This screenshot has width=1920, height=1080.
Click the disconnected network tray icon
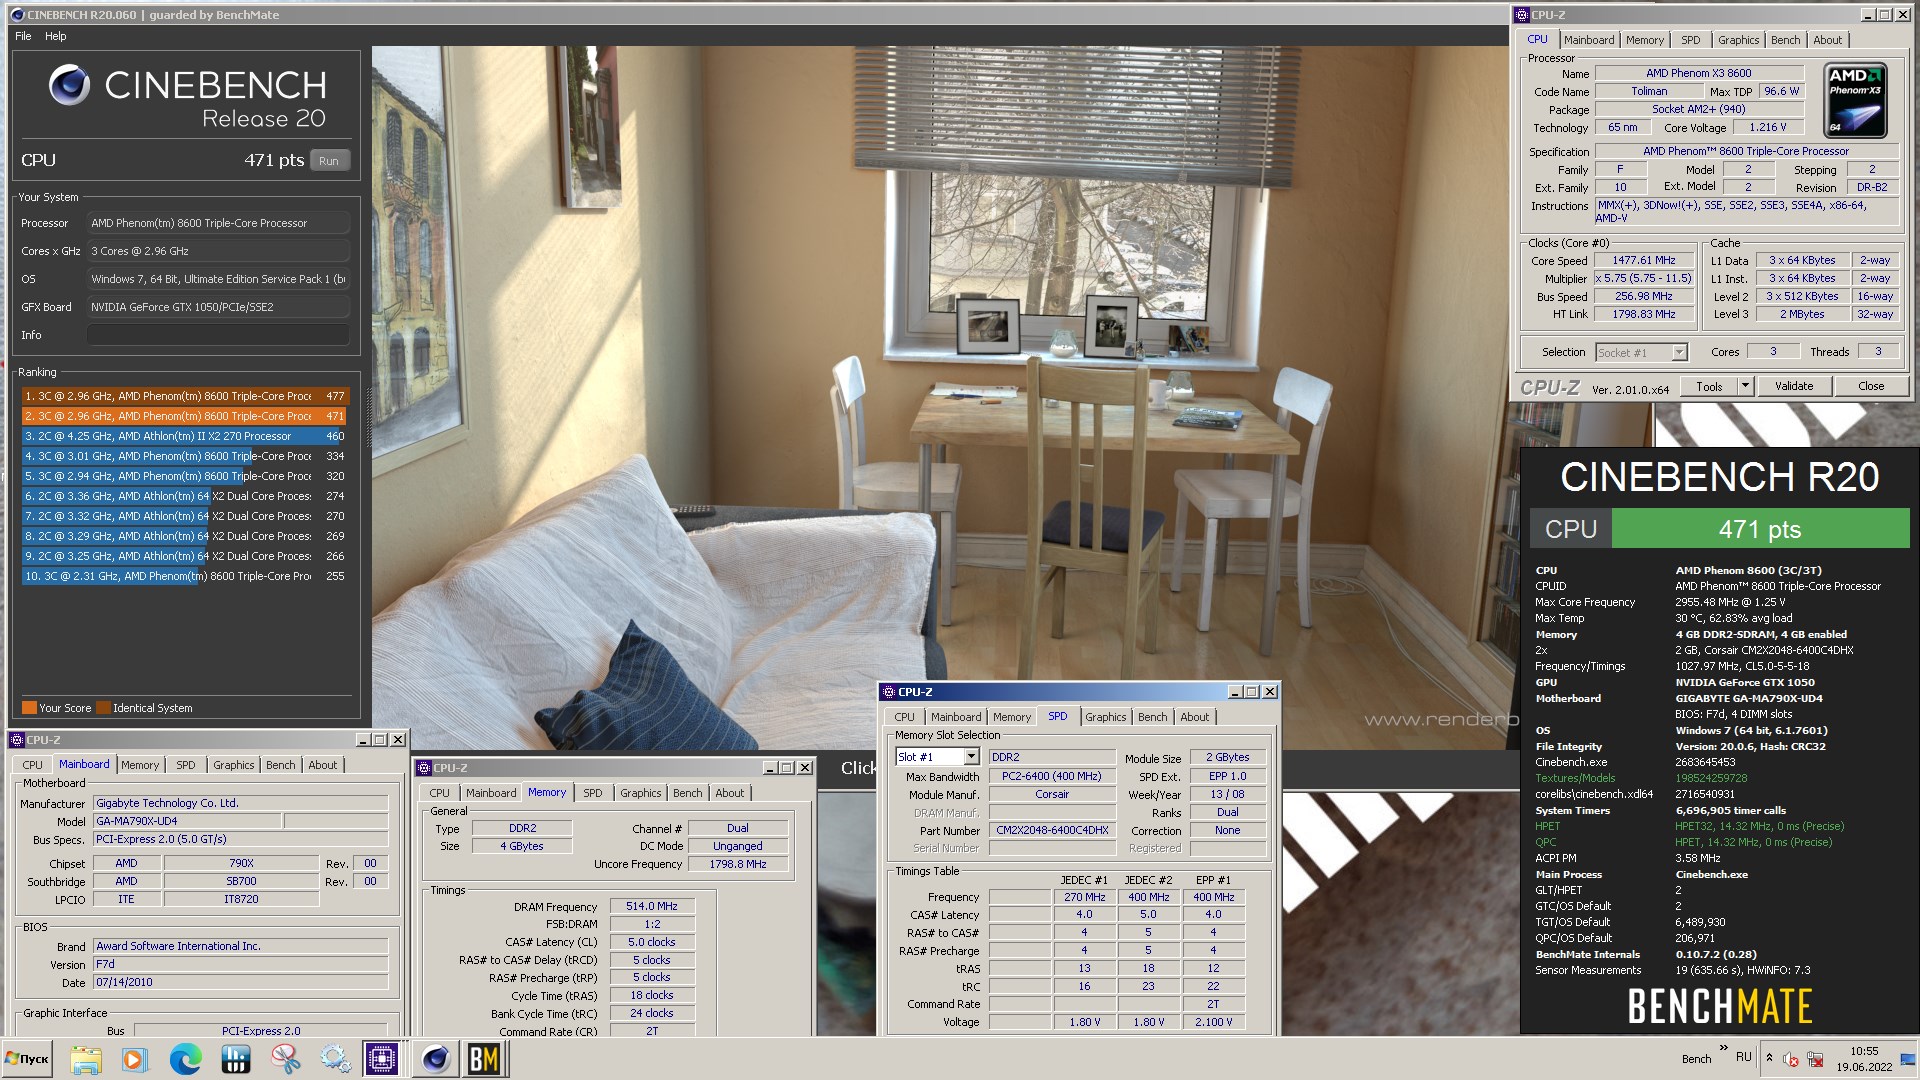[1815, 1059]
